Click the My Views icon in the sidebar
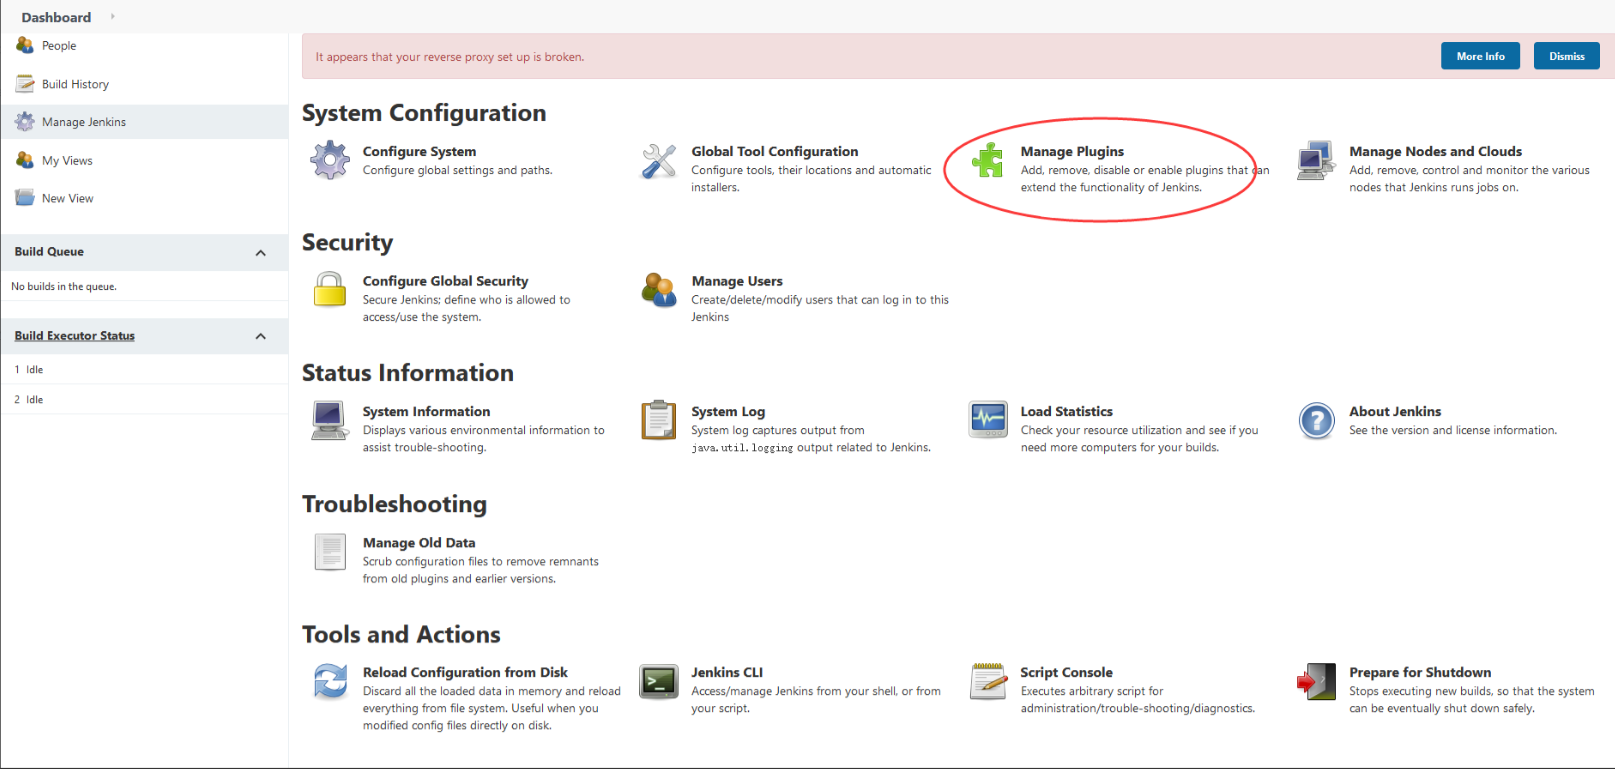Viewport: 1615px width, 769px height. (x=25, y=160)
